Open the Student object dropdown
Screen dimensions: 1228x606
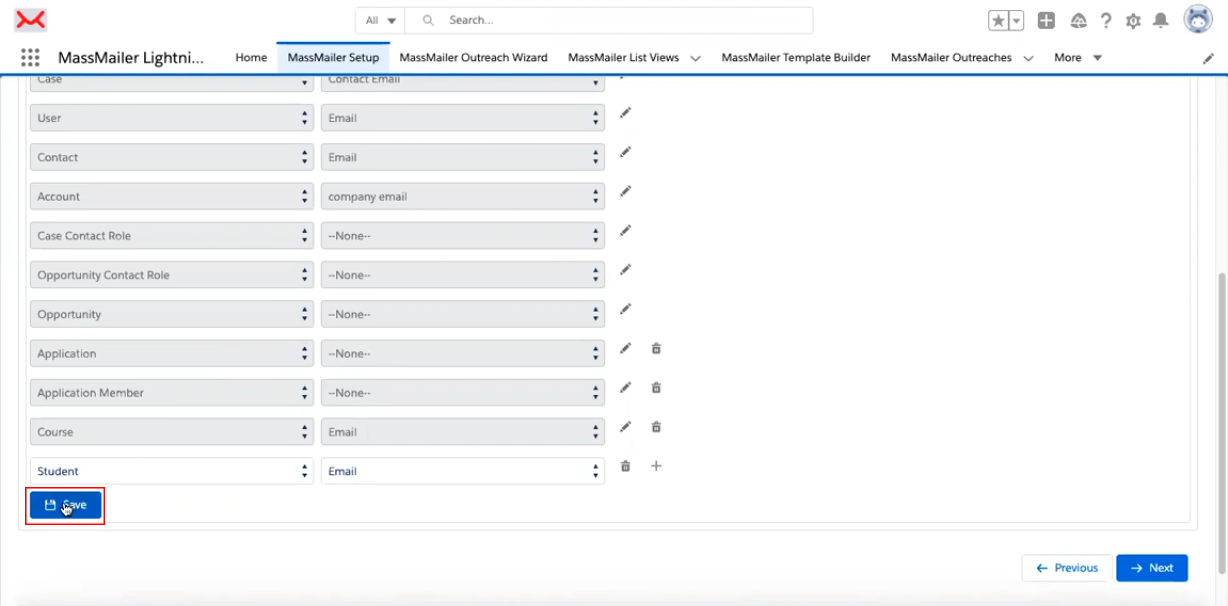click(172, 471)
